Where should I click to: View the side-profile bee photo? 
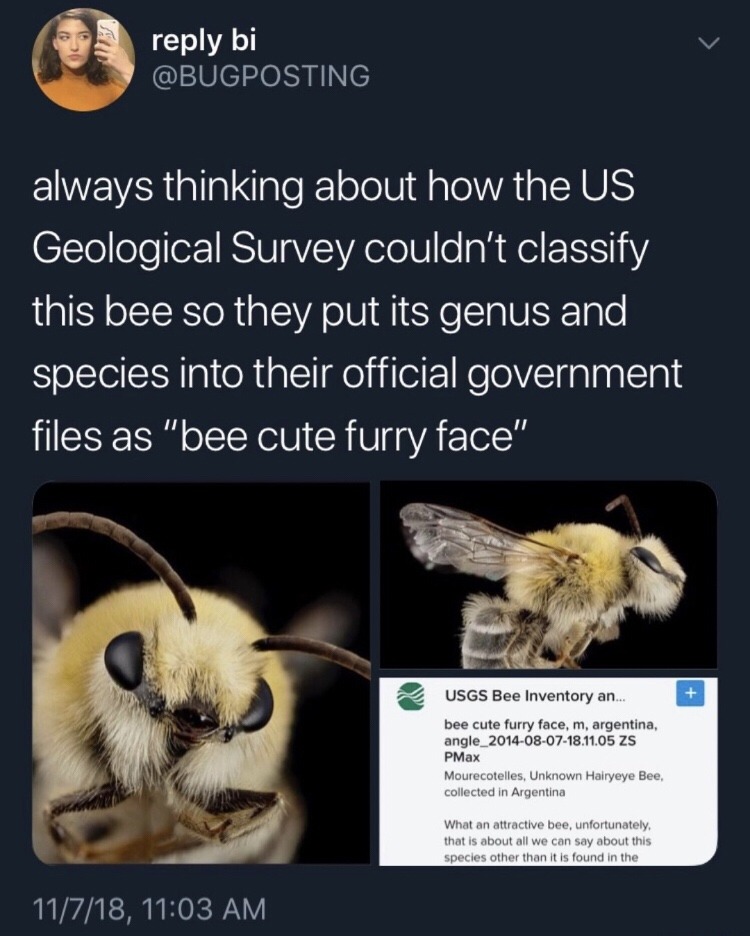(548, 572)
